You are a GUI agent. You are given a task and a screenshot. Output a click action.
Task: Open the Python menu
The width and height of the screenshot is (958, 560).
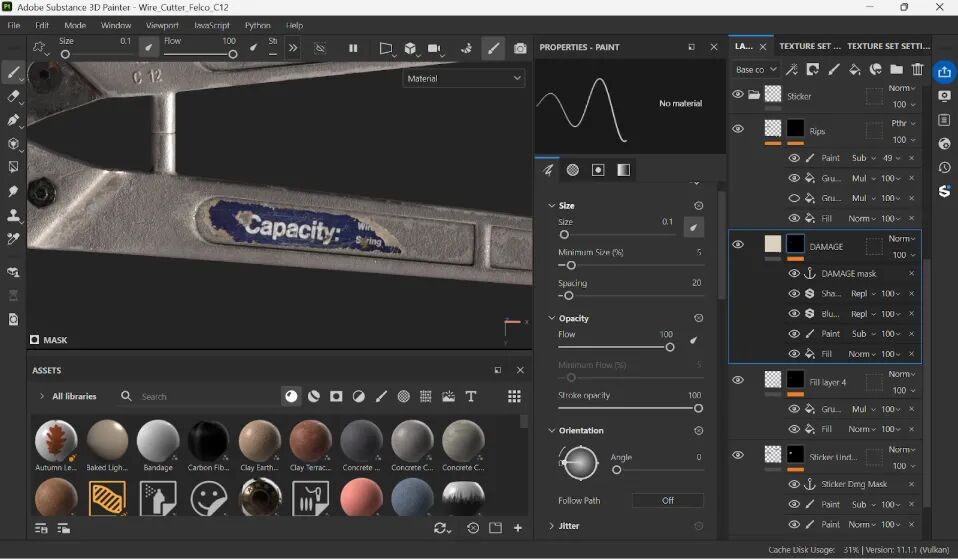click(257, 26)
